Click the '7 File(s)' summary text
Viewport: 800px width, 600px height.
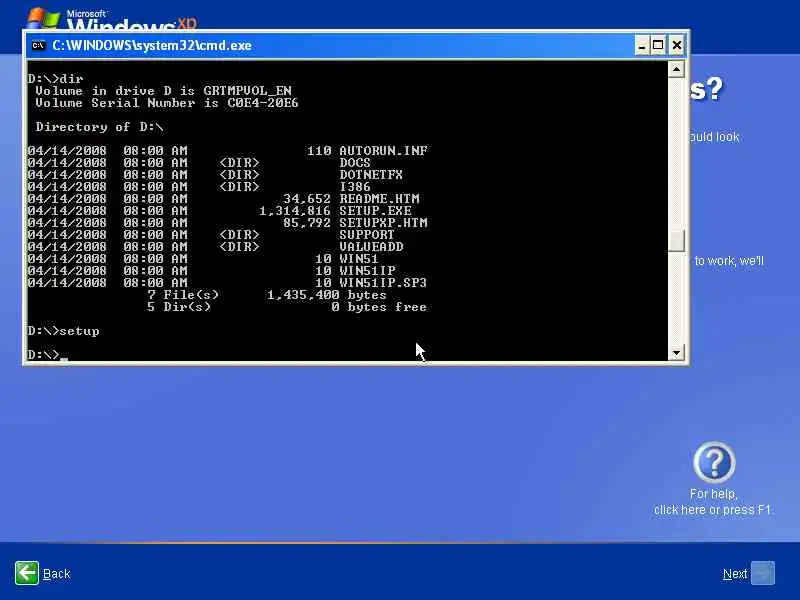pyautogui.click(x=183, y=295)
